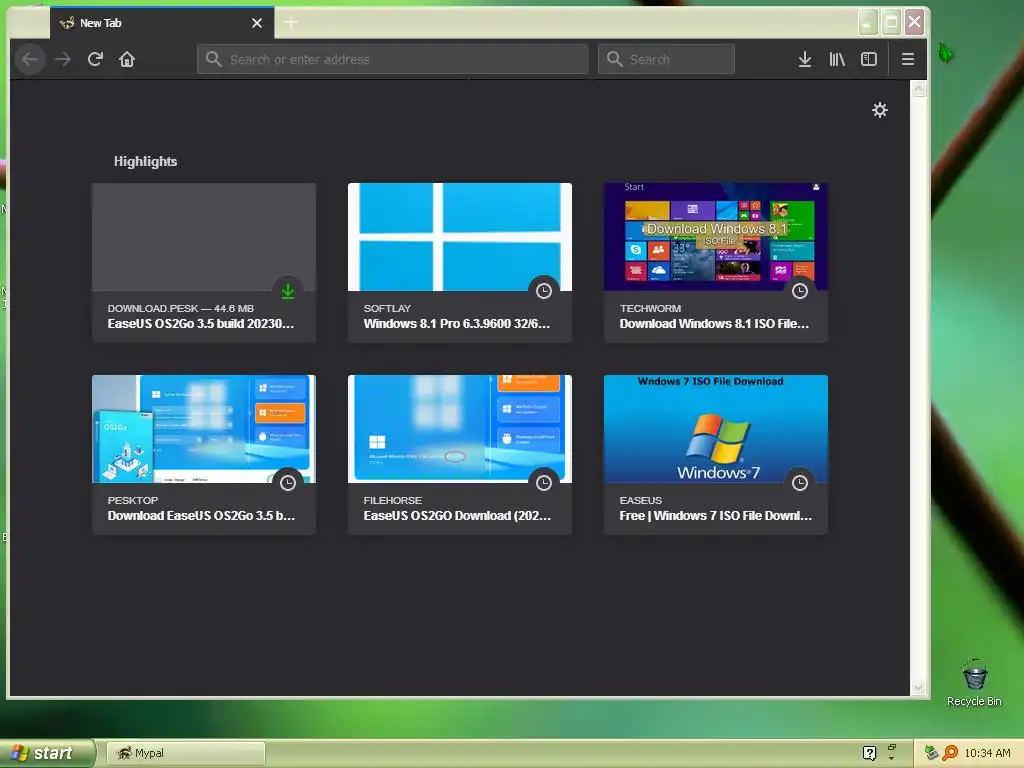Click history clock icon on Pesktop tile
The image size is (1024, 768).
(287, 483)
